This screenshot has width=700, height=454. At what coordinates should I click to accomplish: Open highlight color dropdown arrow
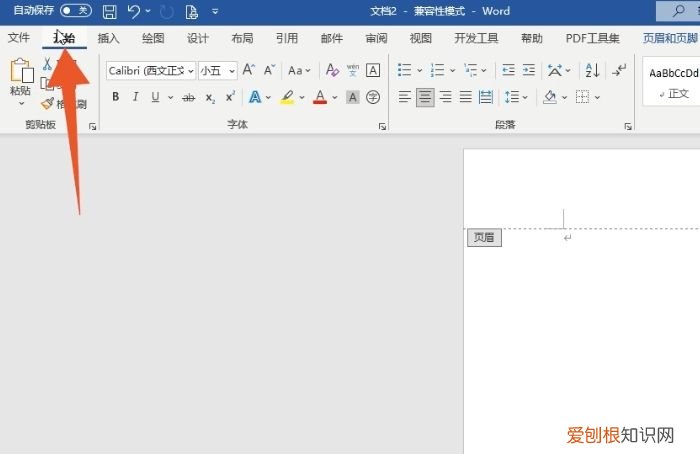coord(302,97)
